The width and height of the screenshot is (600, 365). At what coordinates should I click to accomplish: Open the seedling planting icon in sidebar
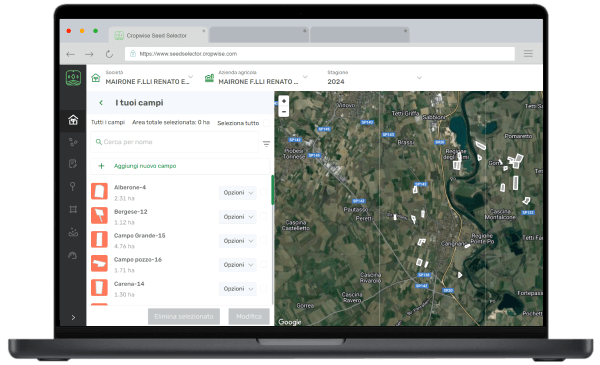point(73,232)
